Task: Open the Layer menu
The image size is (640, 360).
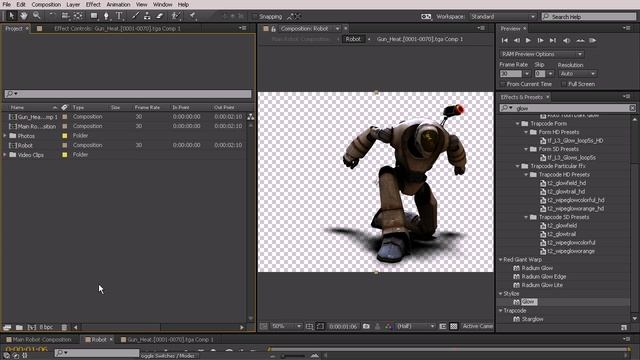Action: click(73, 4)
